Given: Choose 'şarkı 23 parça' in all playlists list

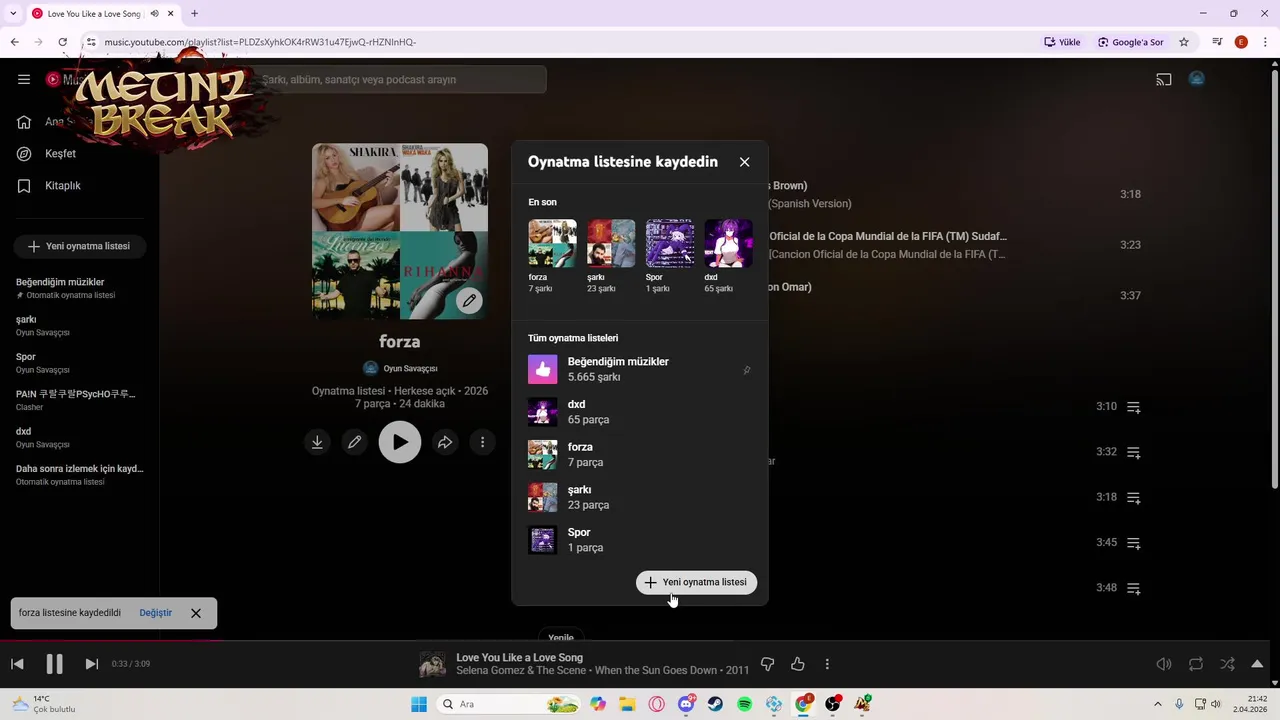Looking at the screenshot, I should point(640,497).
